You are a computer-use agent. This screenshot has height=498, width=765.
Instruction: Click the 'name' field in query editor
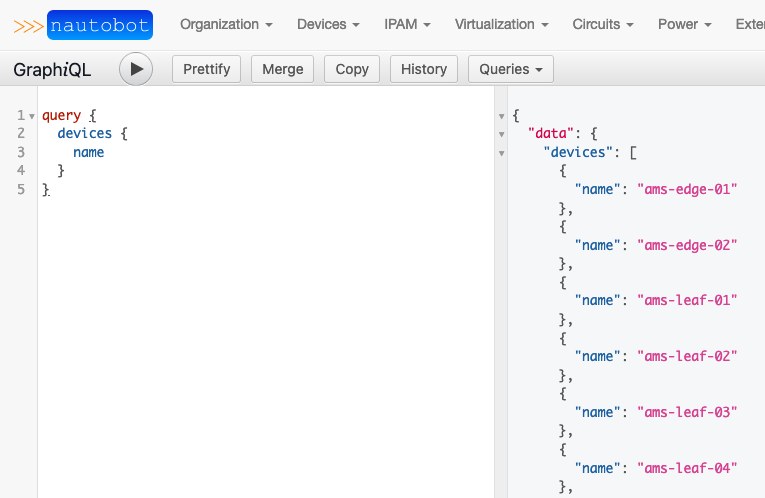pos(89,152)
